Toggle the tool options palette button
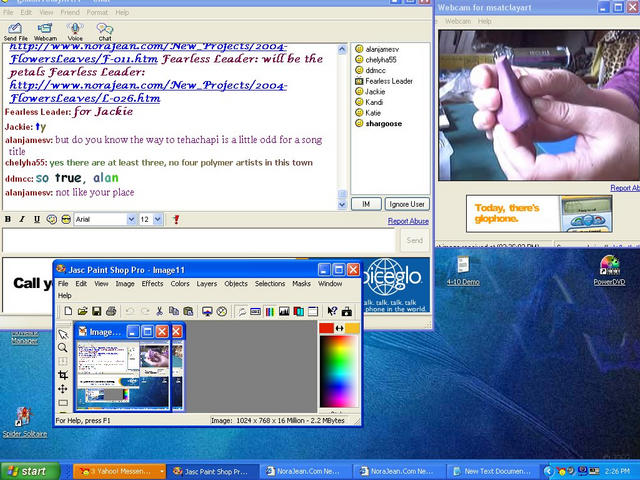Screen dimensions: 640x480 (x=256, y=311)
